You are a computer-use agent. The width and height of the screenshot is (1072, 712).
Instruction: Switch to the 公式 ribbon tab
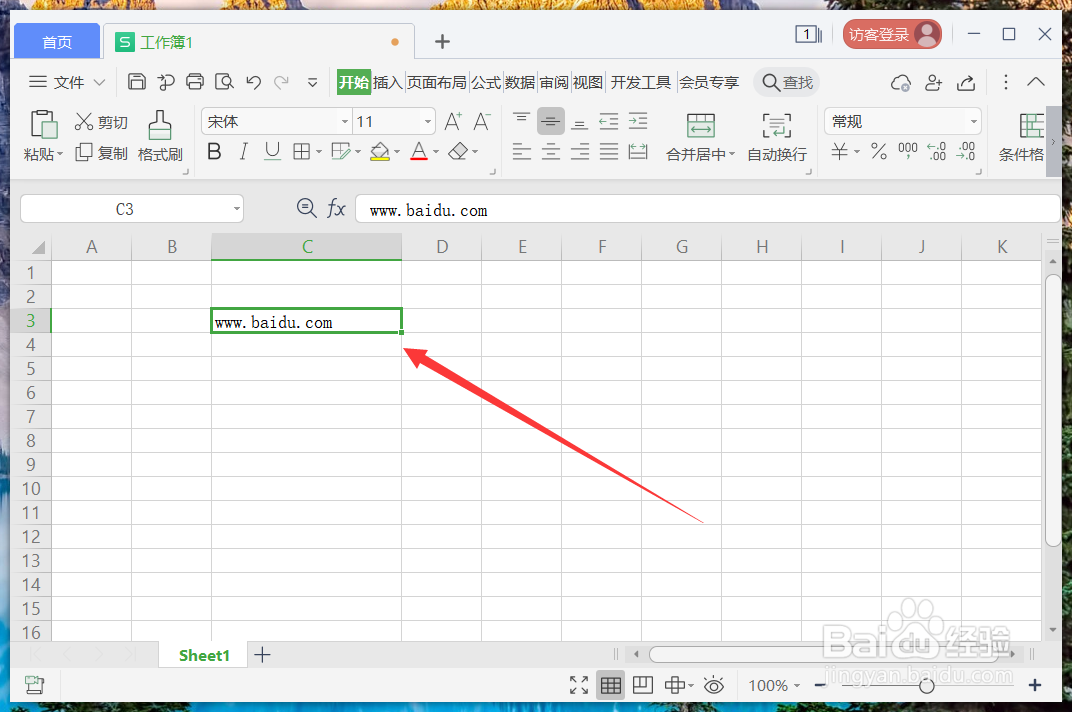click(x=486, y=82)
